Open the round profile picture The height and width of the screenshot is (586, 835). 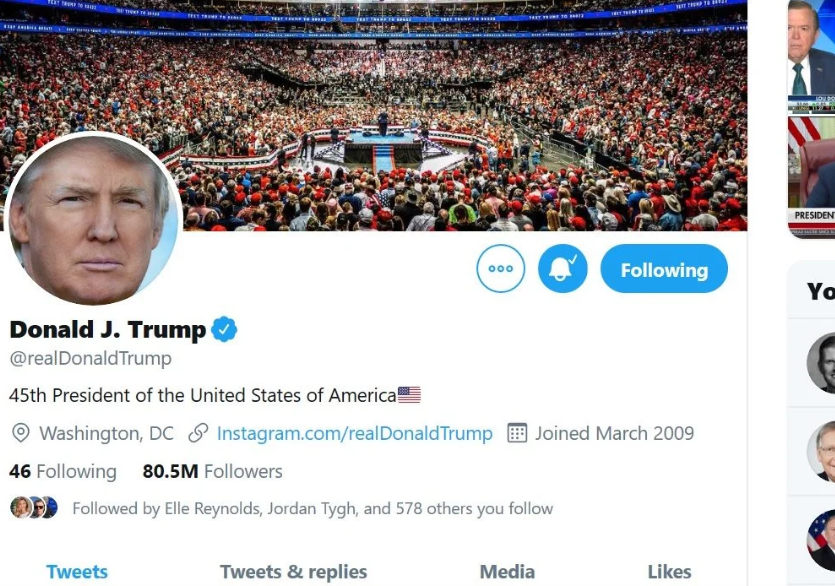tap(92, 219)
